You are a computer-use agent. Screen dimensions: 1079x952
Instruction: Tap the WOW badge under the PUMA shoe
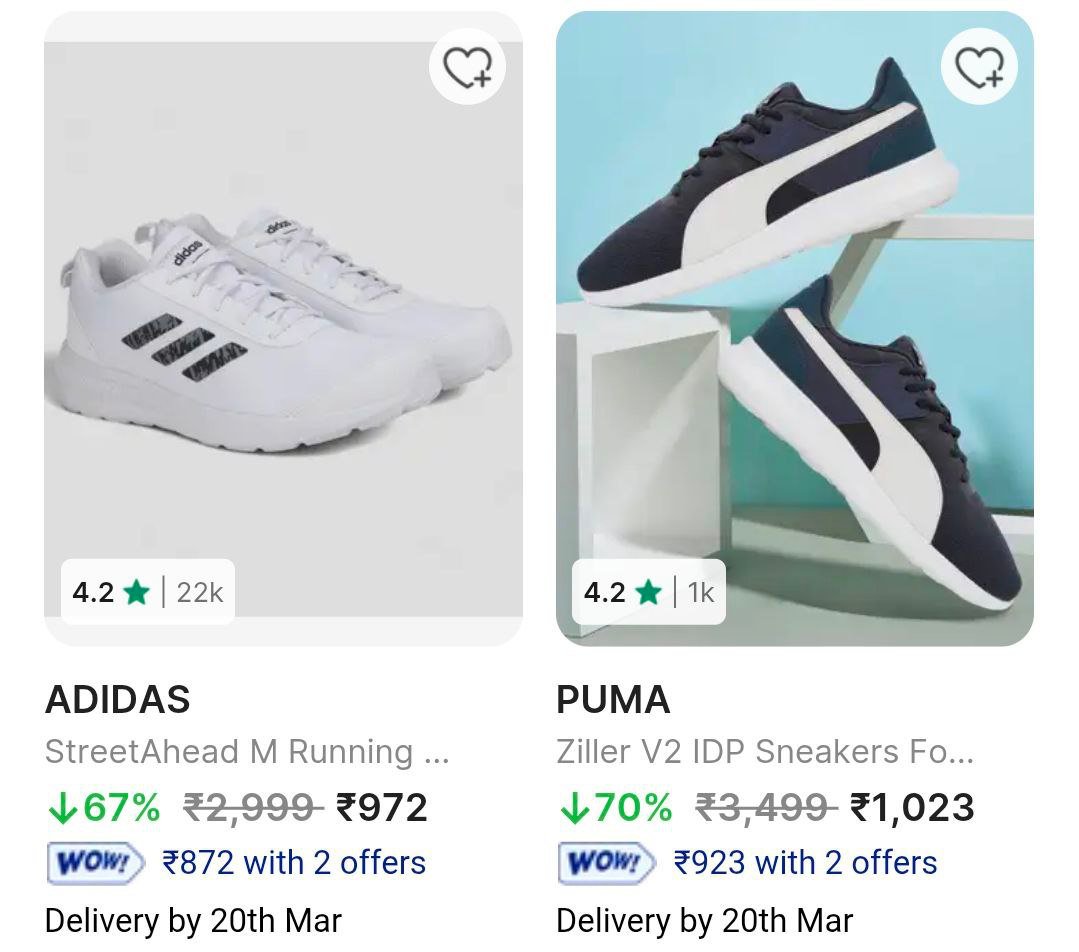(x=604, y=861)
